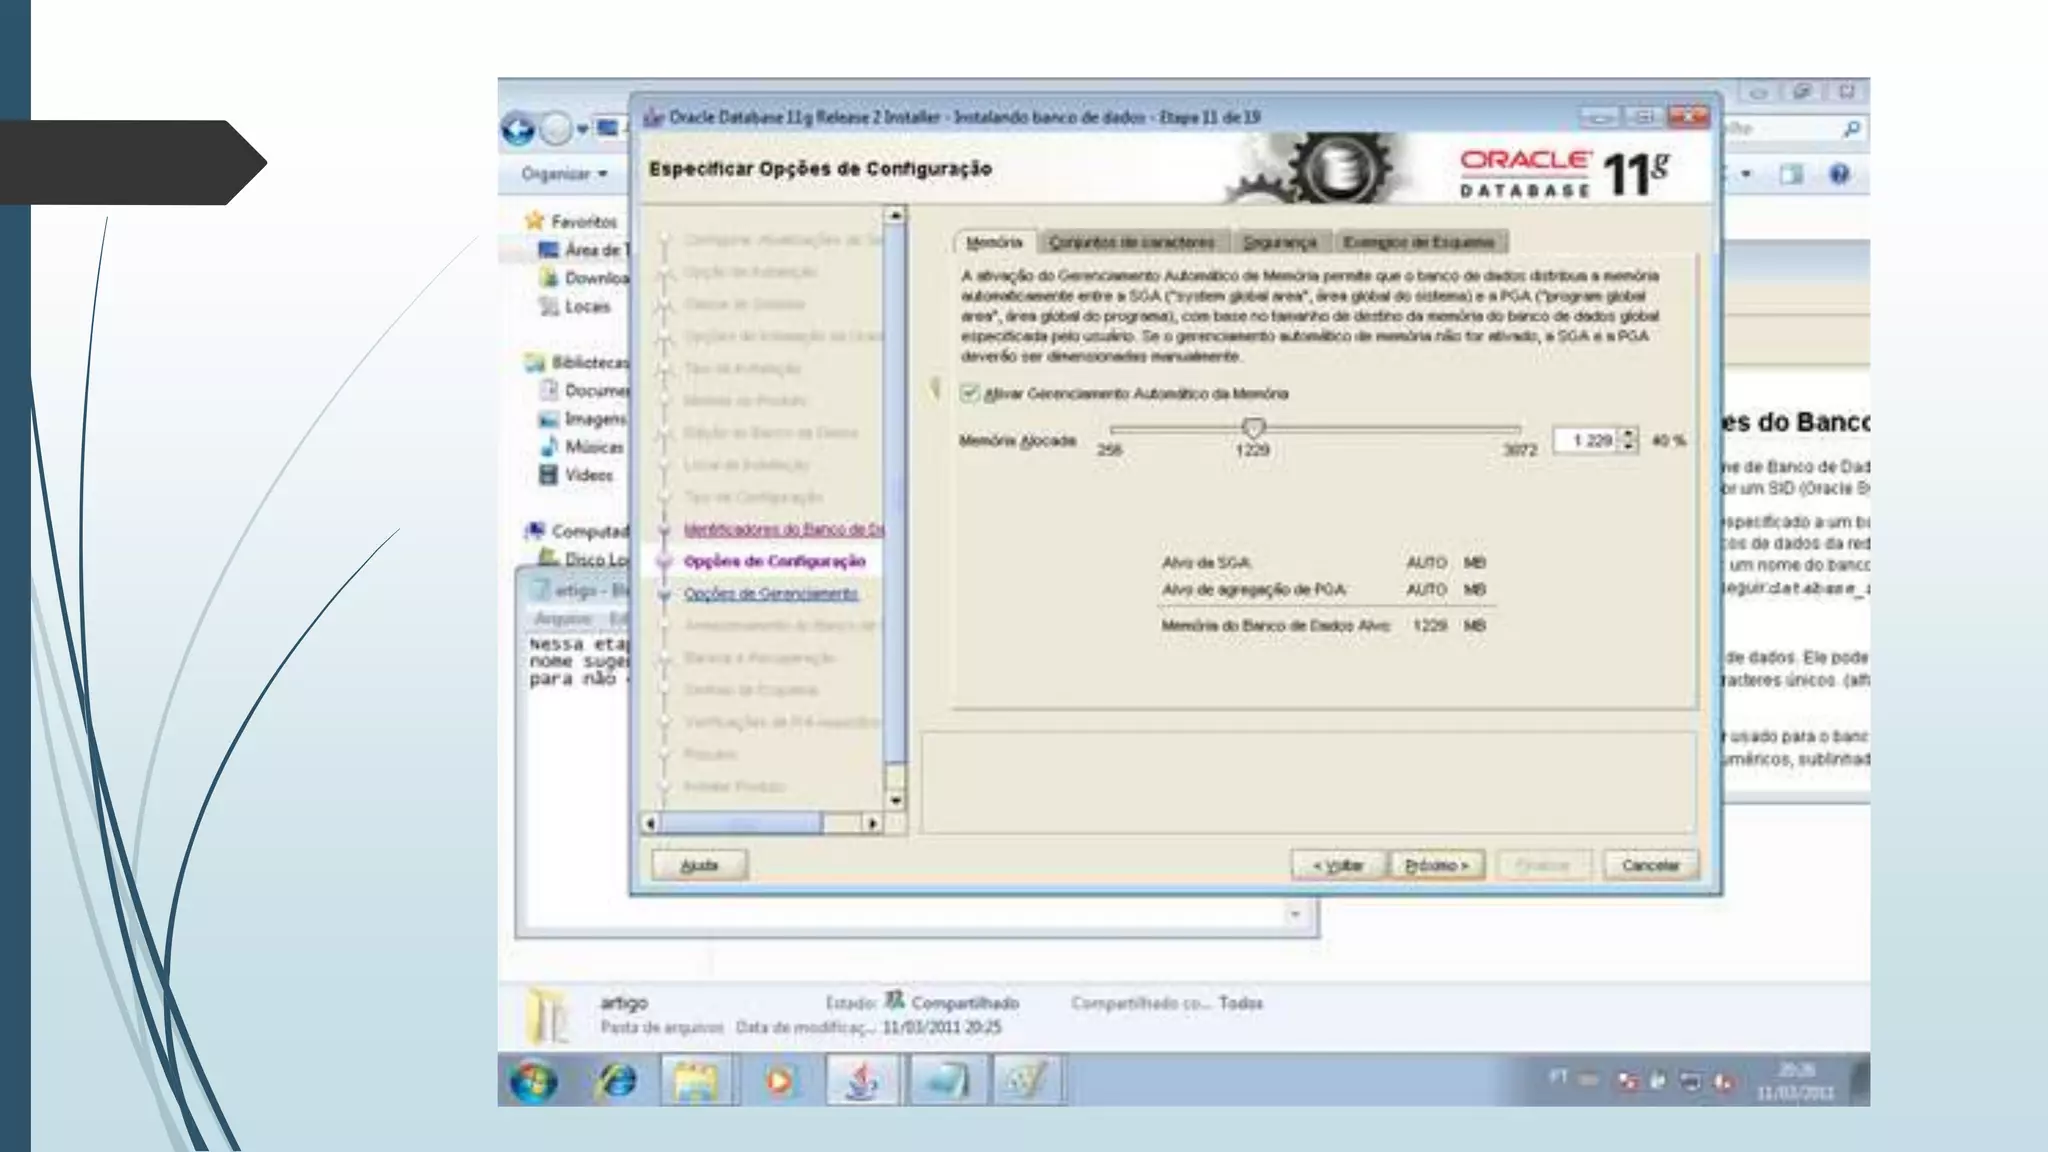Click the Windows Start orb

[533, 1081]
